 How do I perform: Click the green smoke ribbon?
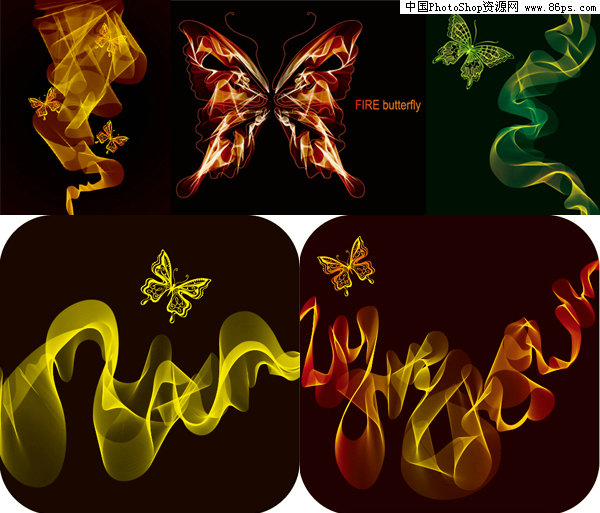pos(543,115)
